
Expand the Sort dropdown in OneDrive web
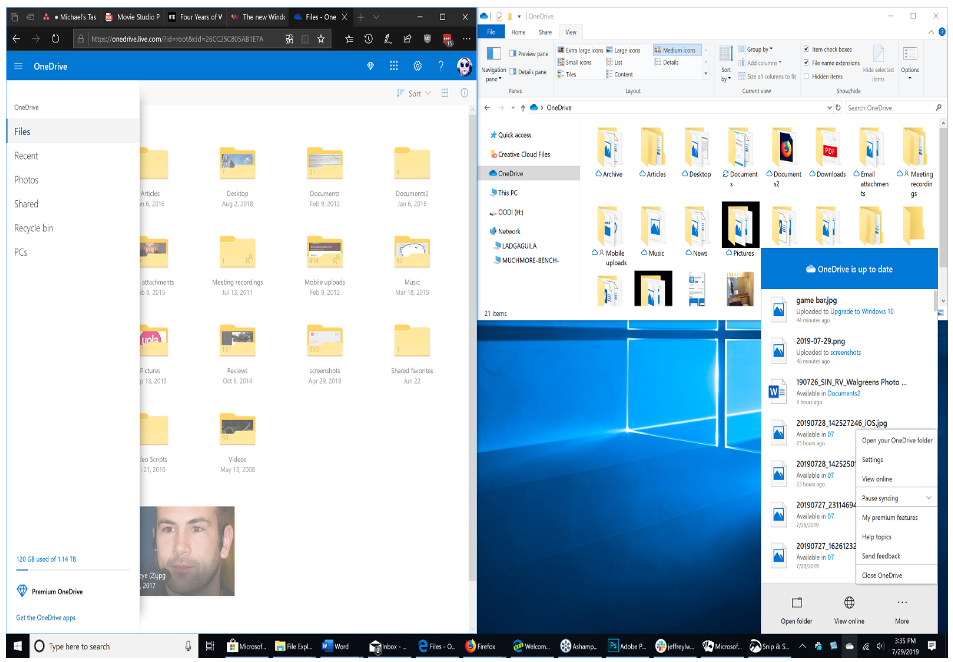[x=414, y=93]
